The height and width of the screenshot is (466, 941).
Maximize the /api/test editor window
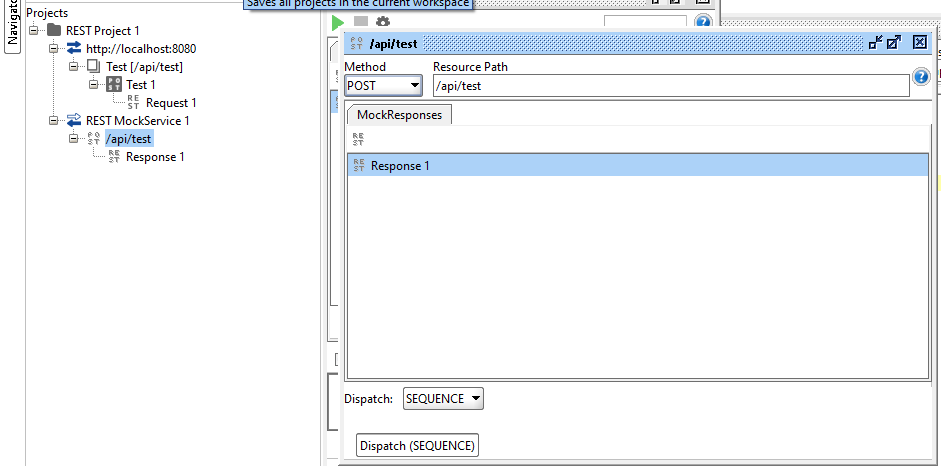[894, 42]
